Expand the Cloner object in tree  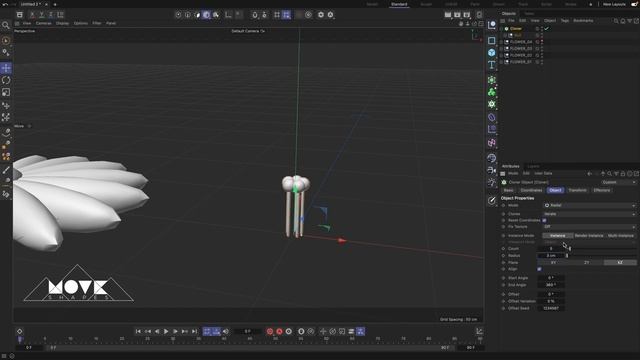[x=502, y=29]
